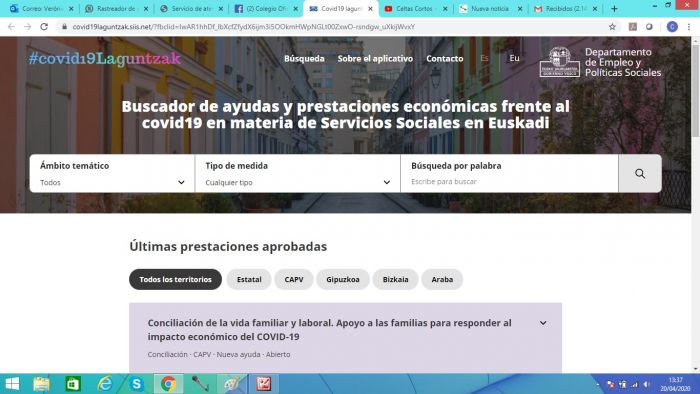Open the red application taskbar icon
700x394 pixels.
263,384
